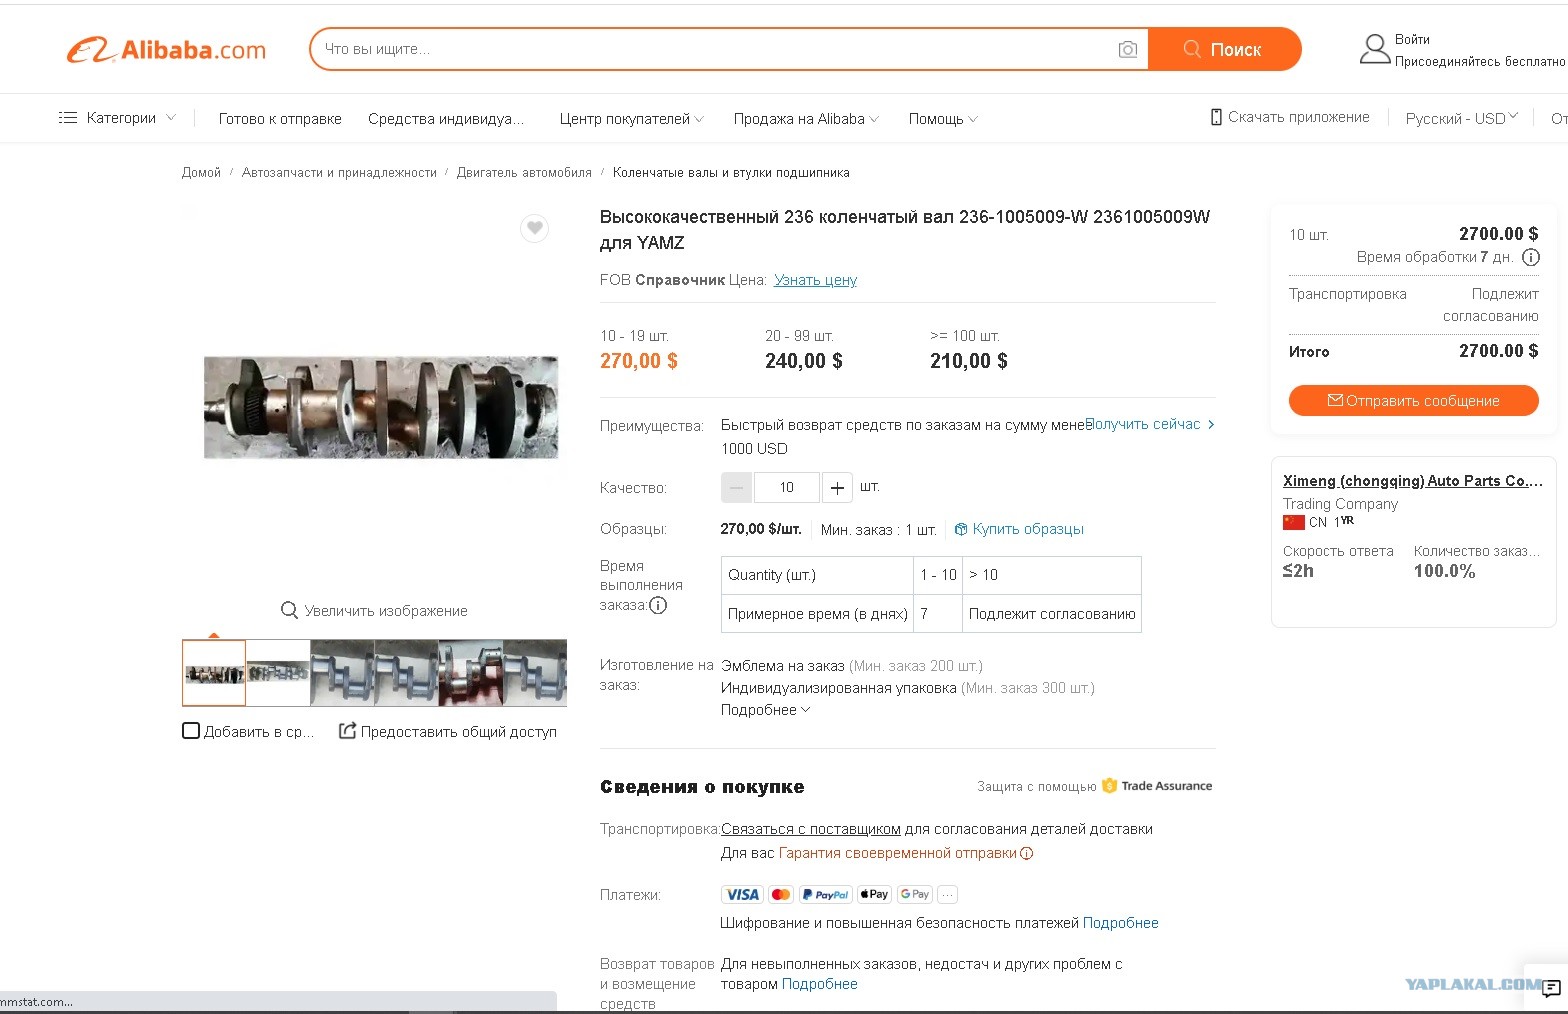The image size is (1568, 1014).
Task: Click Получить сейчас link
Action: (1143, 424)
